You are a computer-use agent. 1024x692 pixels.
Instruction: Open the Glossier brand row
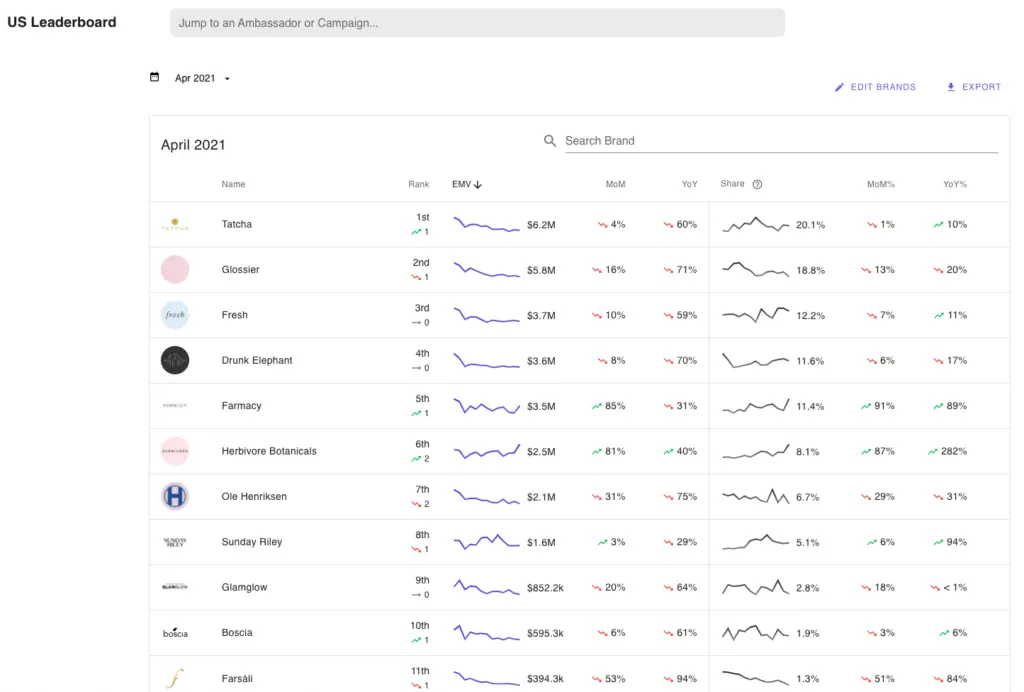(241, 270)
